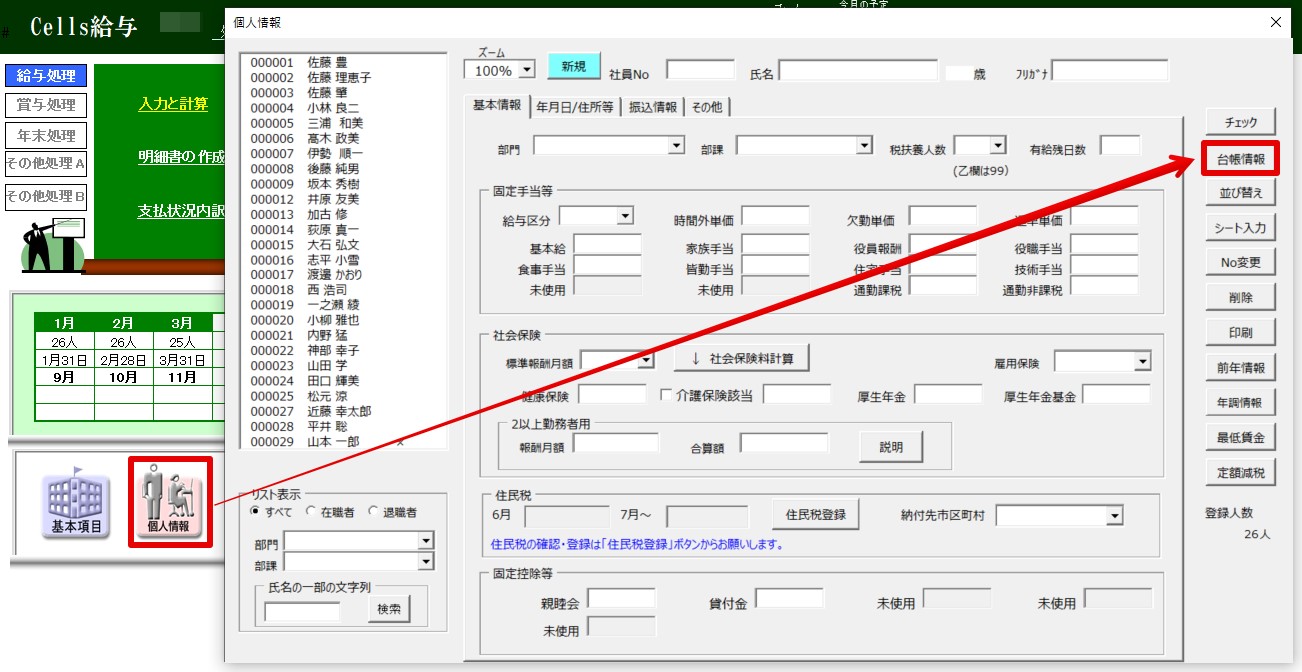Image resolution: width=1302 pixels, height=672 pixels.
Task: Focus the 有給残日数 input field
Action: (1120, 146)
